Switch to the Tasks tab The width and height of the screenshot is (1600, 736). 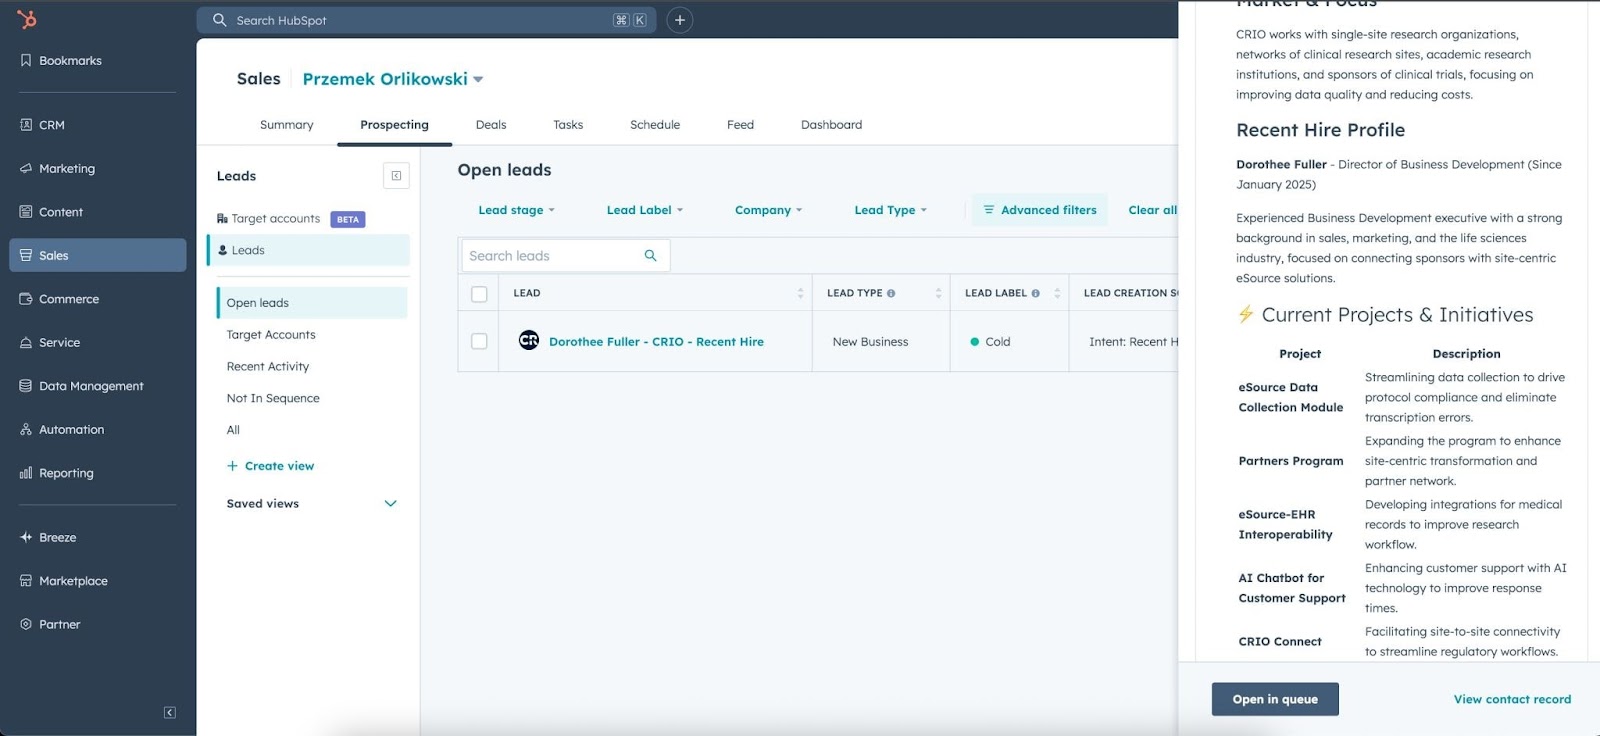click(x=568, y=125)
